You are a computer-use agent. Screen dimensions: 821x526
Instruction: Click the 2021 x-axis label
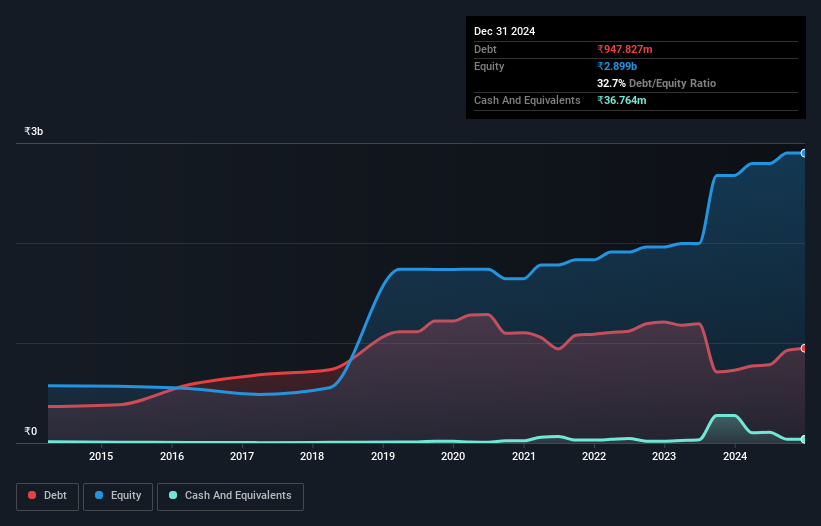coord(524,456)
